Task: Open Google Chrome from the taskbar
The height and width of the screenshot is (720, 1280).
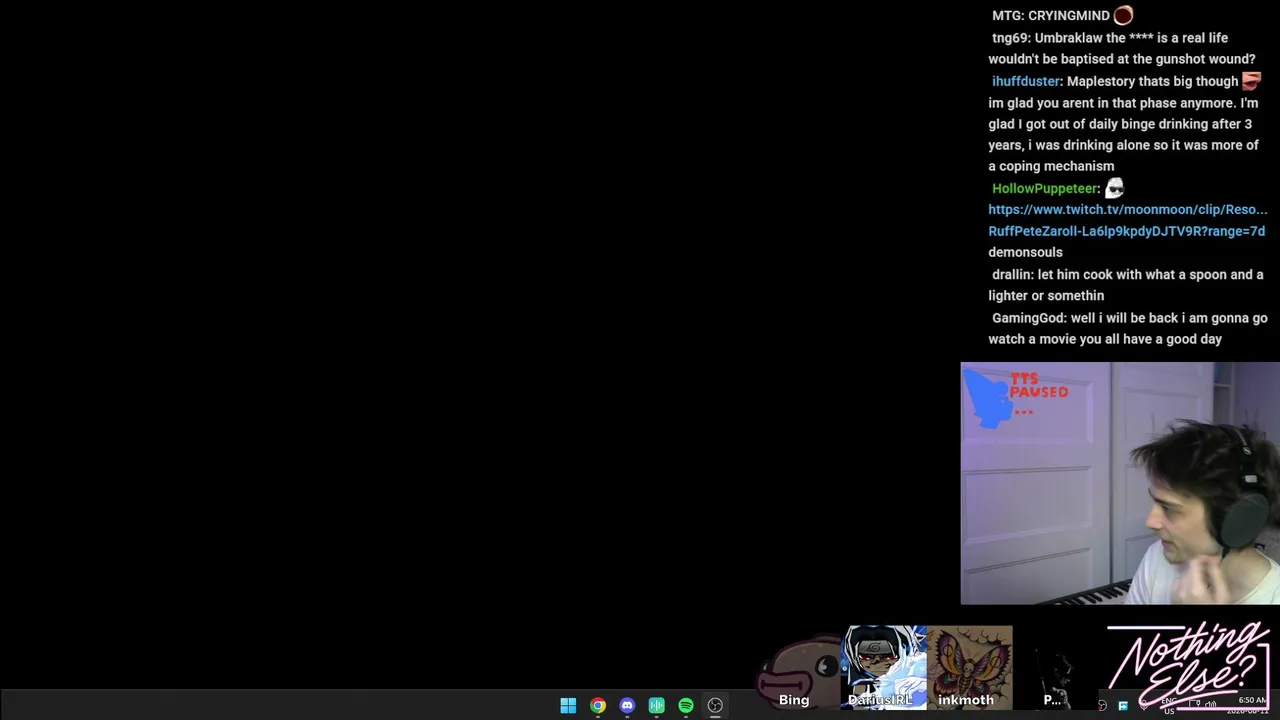Action: click(x=598, y=706)
